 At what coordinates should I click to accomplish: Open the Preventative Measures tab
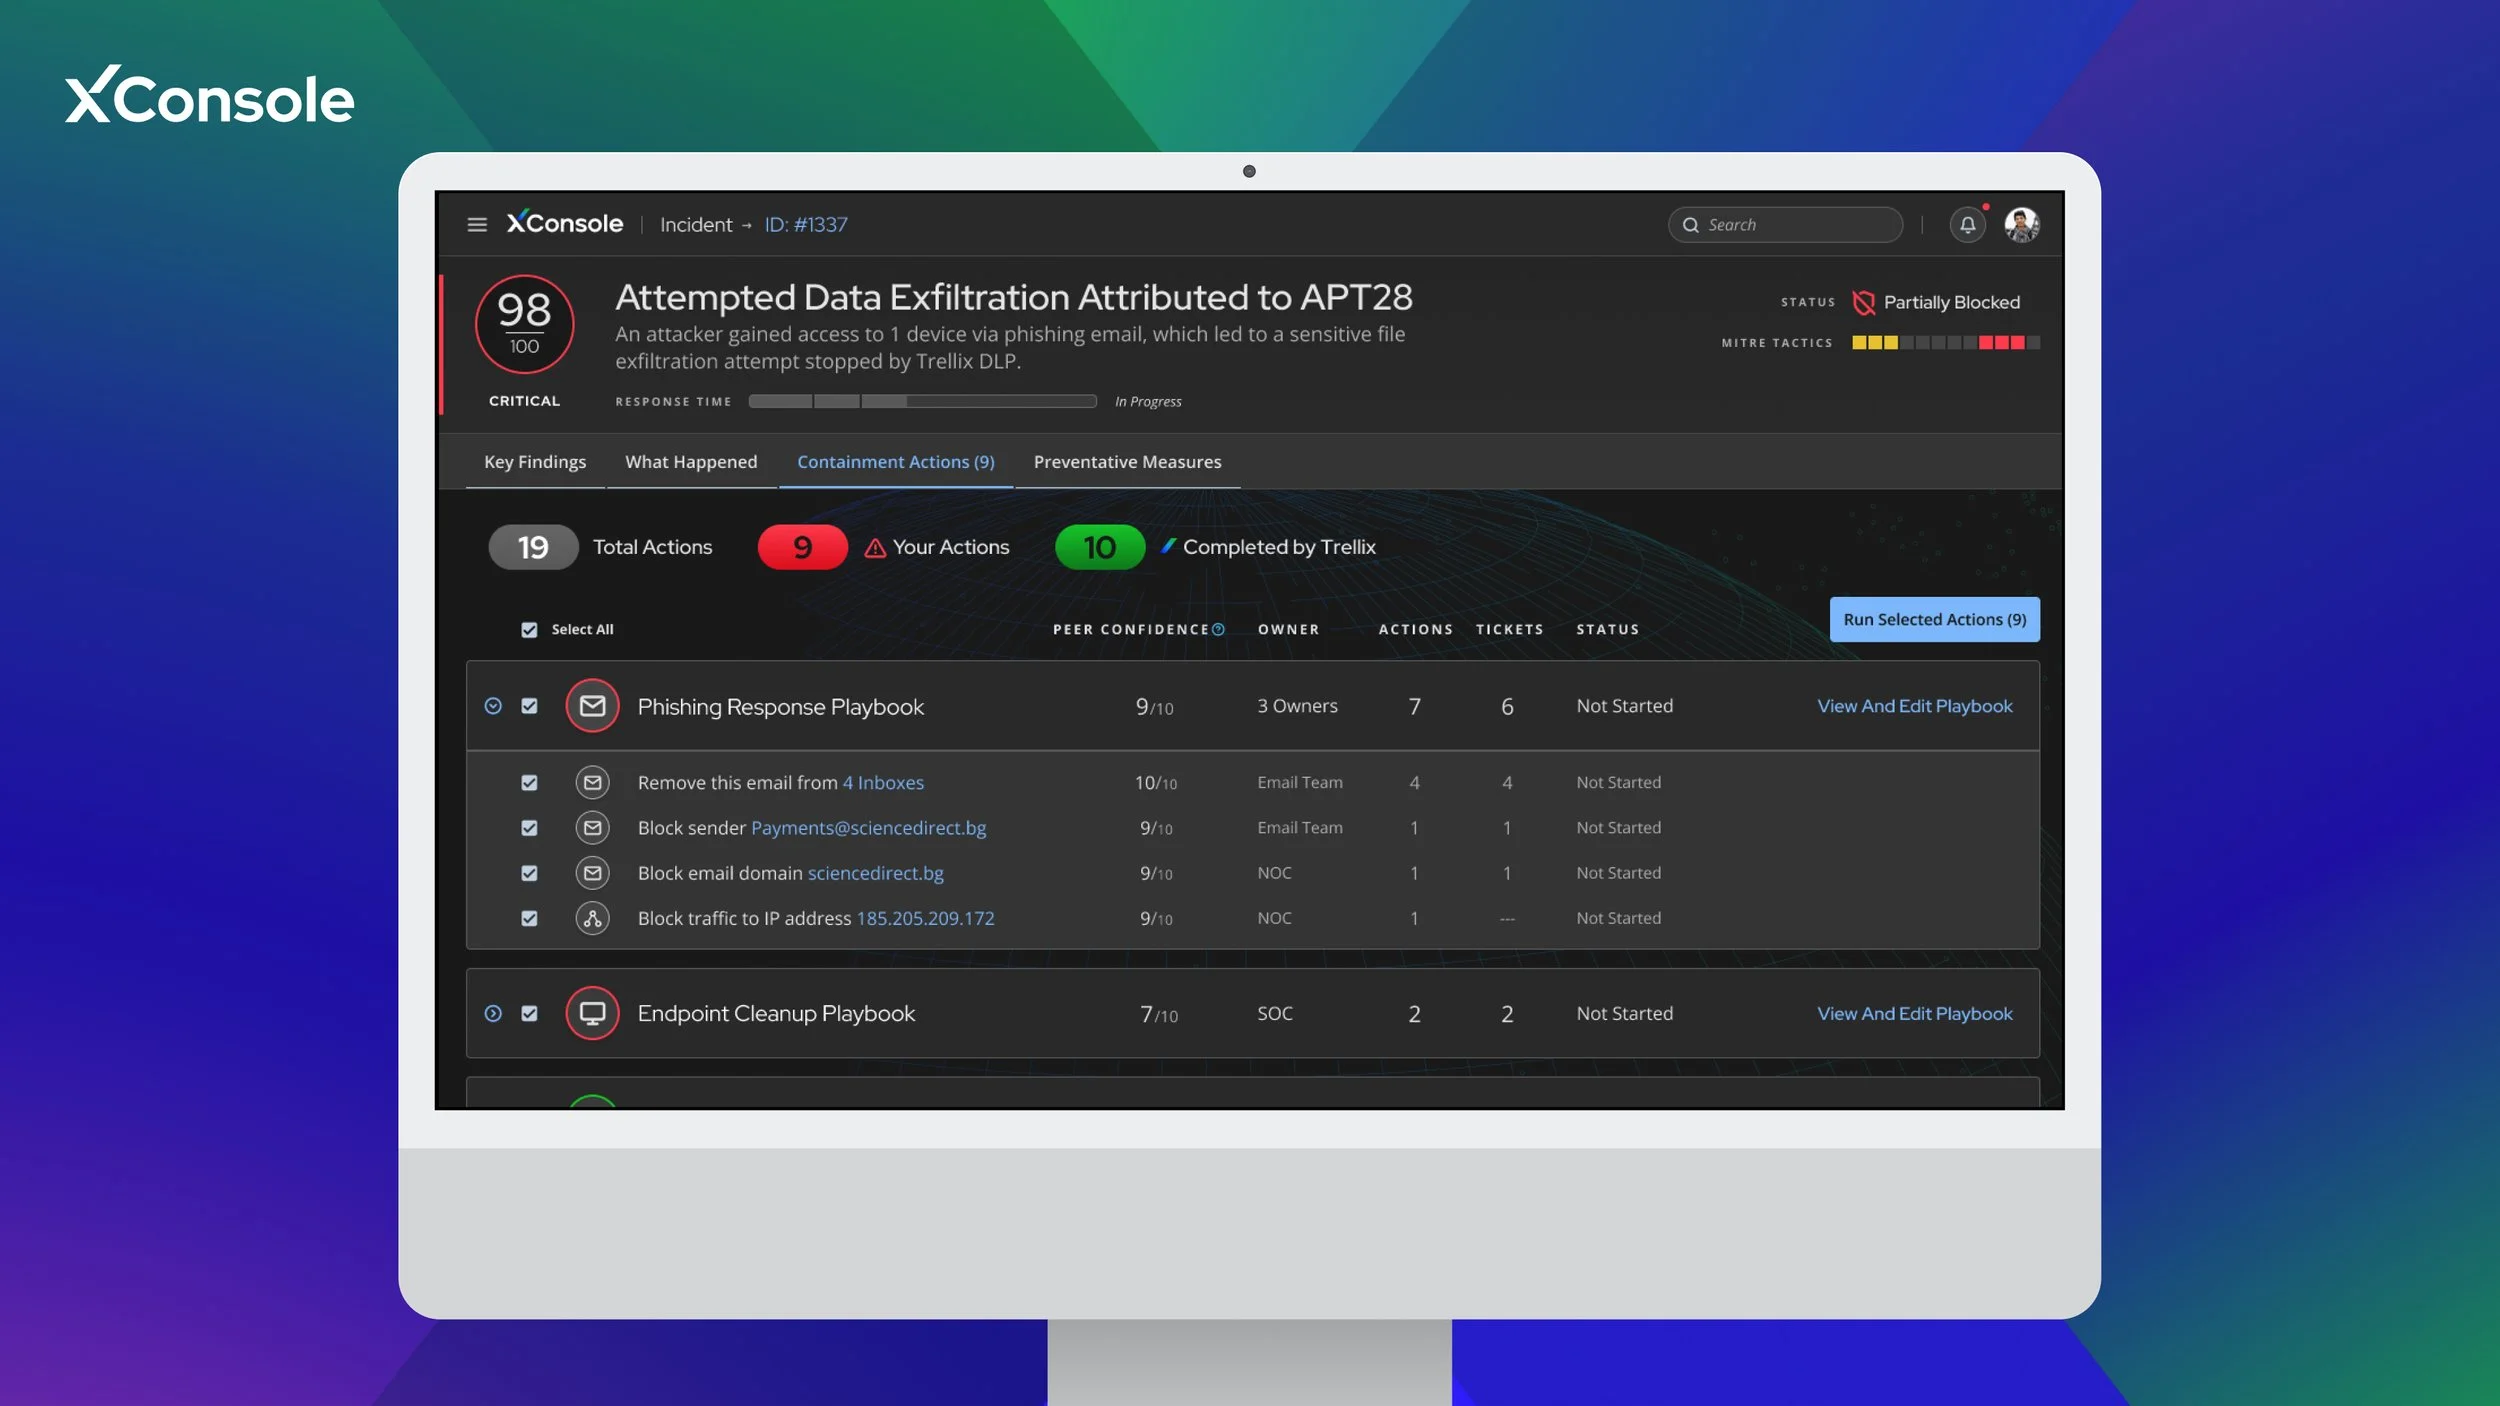1127,462
